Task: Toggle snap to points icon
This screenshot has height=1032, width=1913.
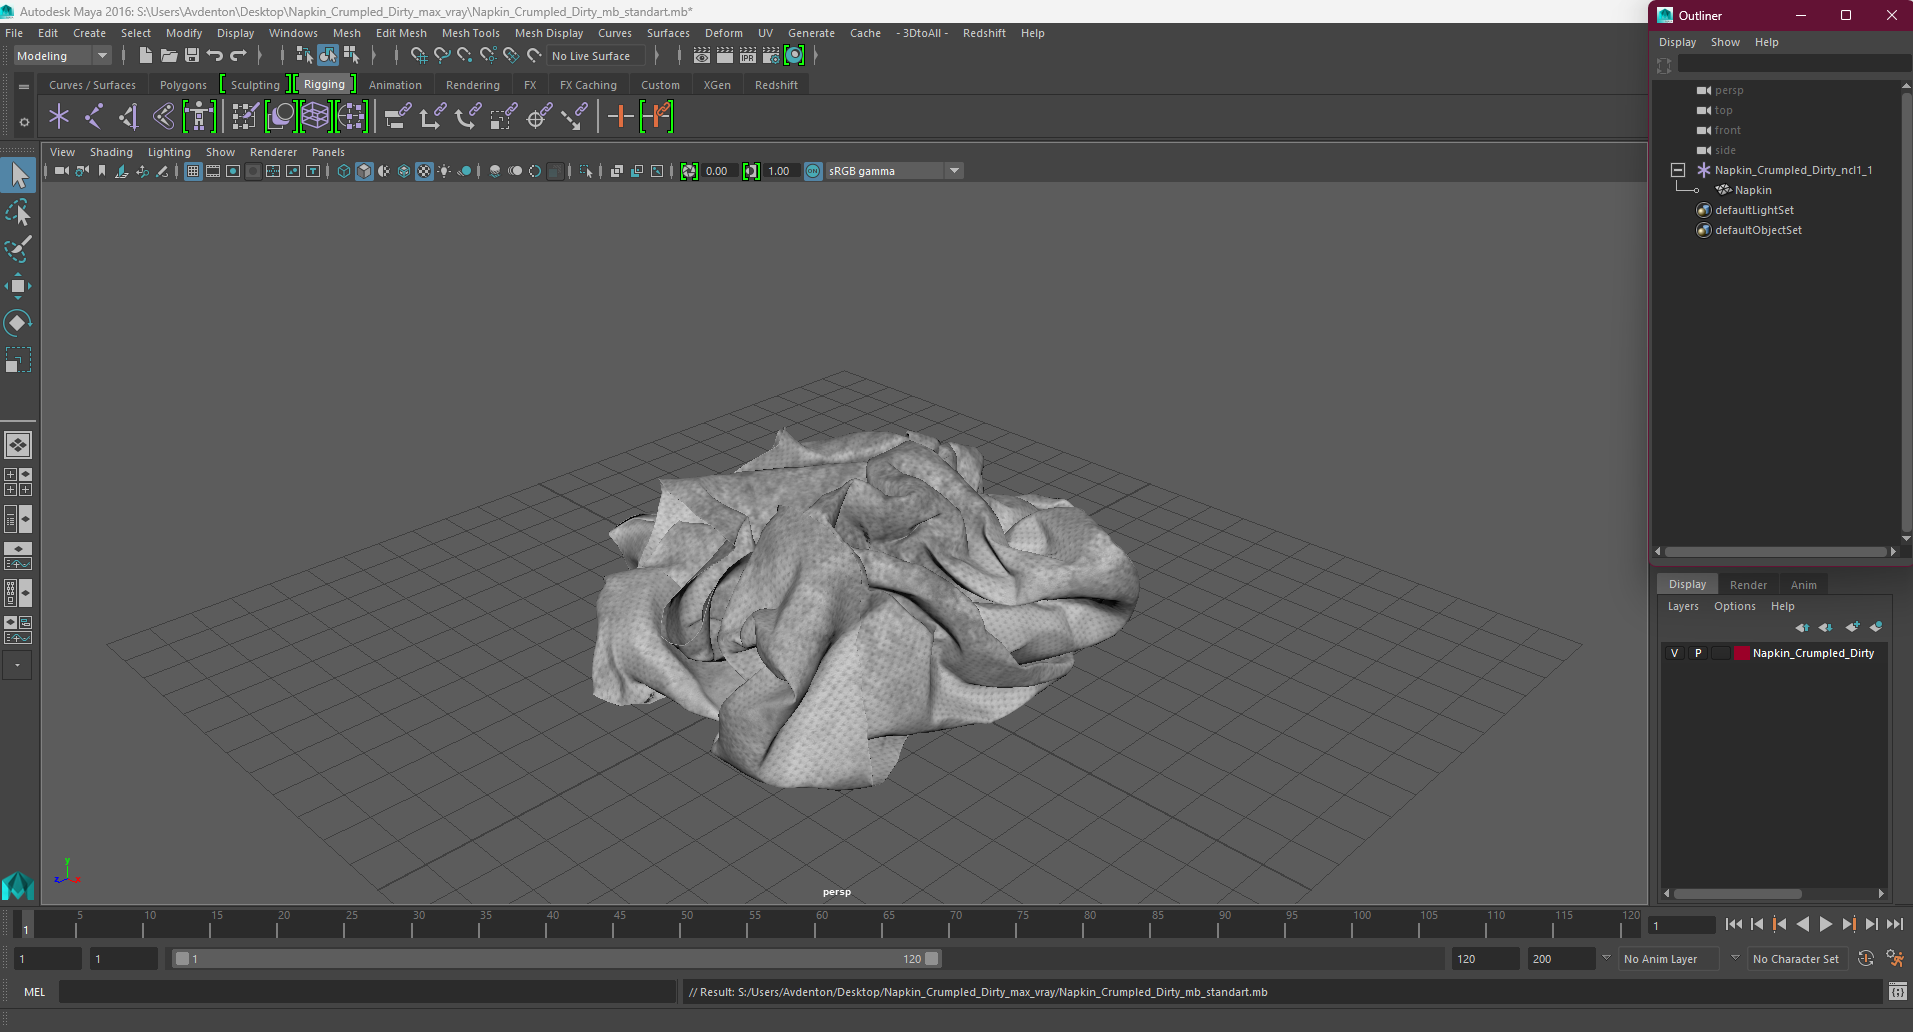Action: 464,56
